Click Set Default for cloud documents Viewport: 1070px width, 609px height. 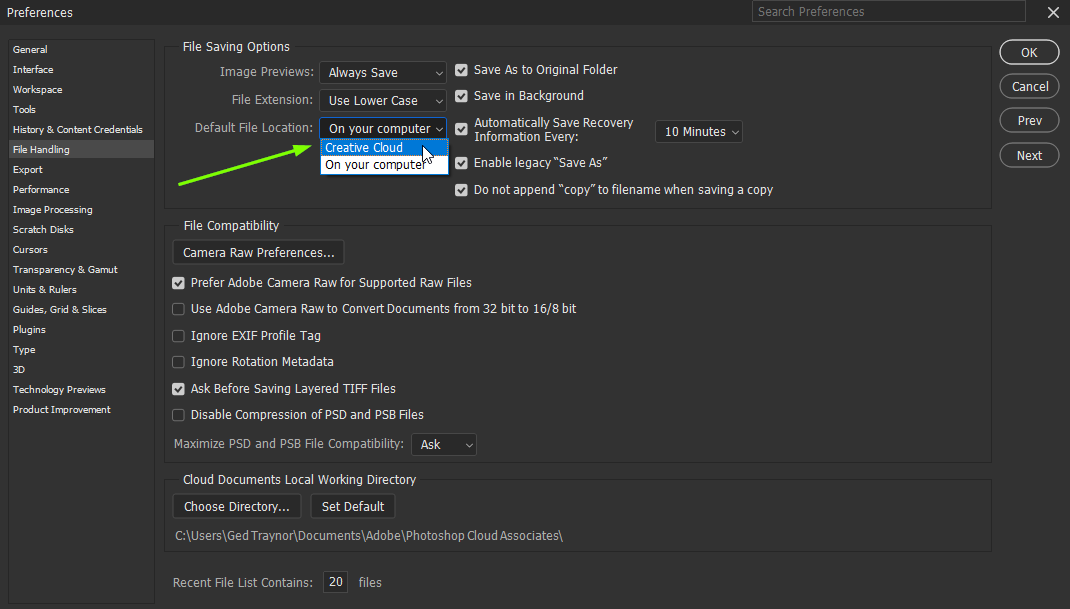click(352, 506)
